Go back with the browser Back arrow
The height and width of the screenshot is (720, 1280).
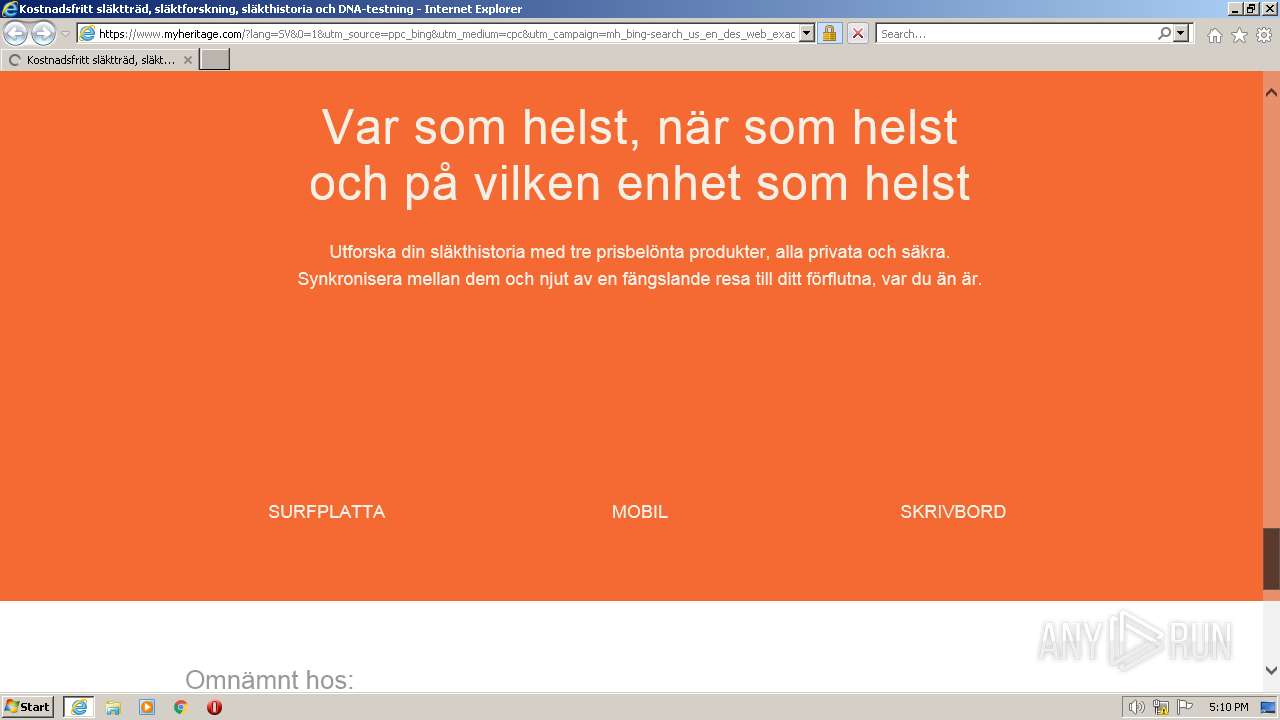click(16, 33)
